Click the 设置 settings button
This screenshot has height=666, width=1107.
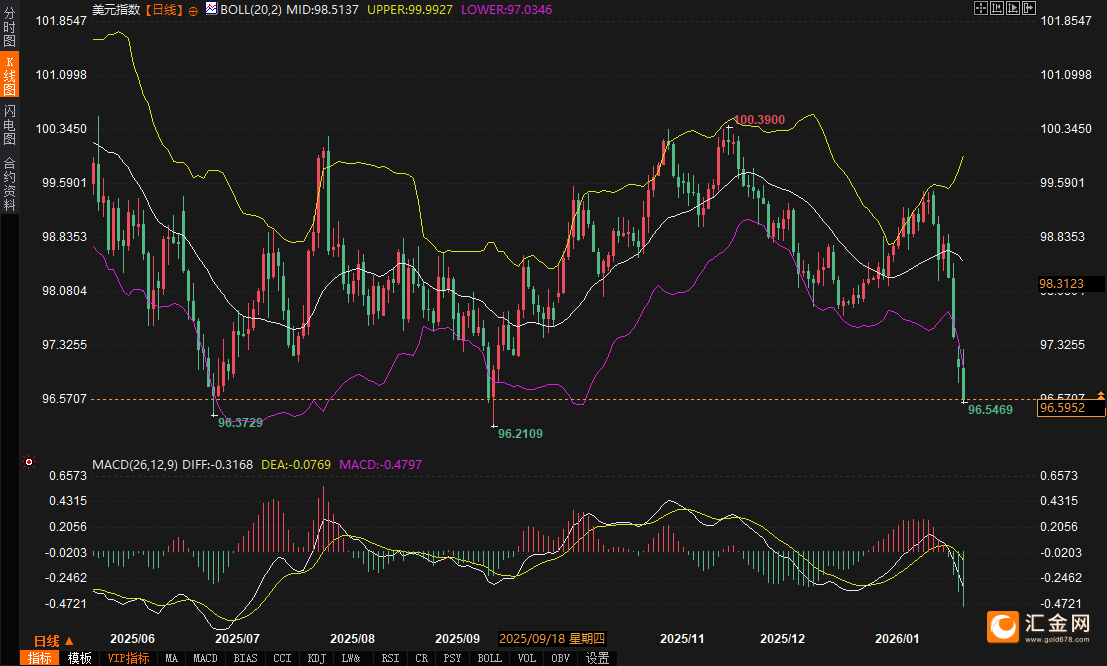coord(597,658)
